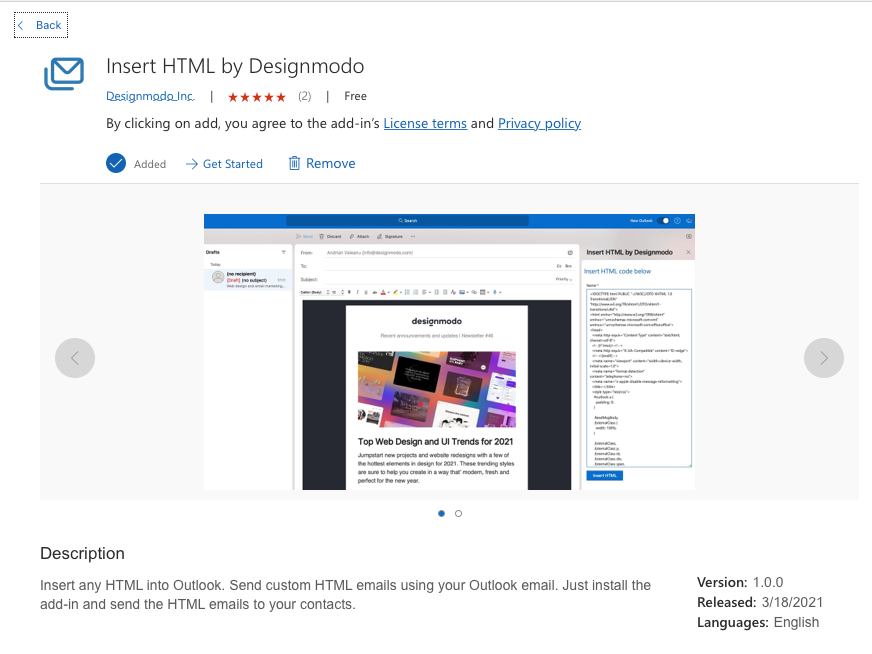Open the Designmodo Inc. publisher link
The width and height of the screenshot is (872, 654).
click(150, 96)
